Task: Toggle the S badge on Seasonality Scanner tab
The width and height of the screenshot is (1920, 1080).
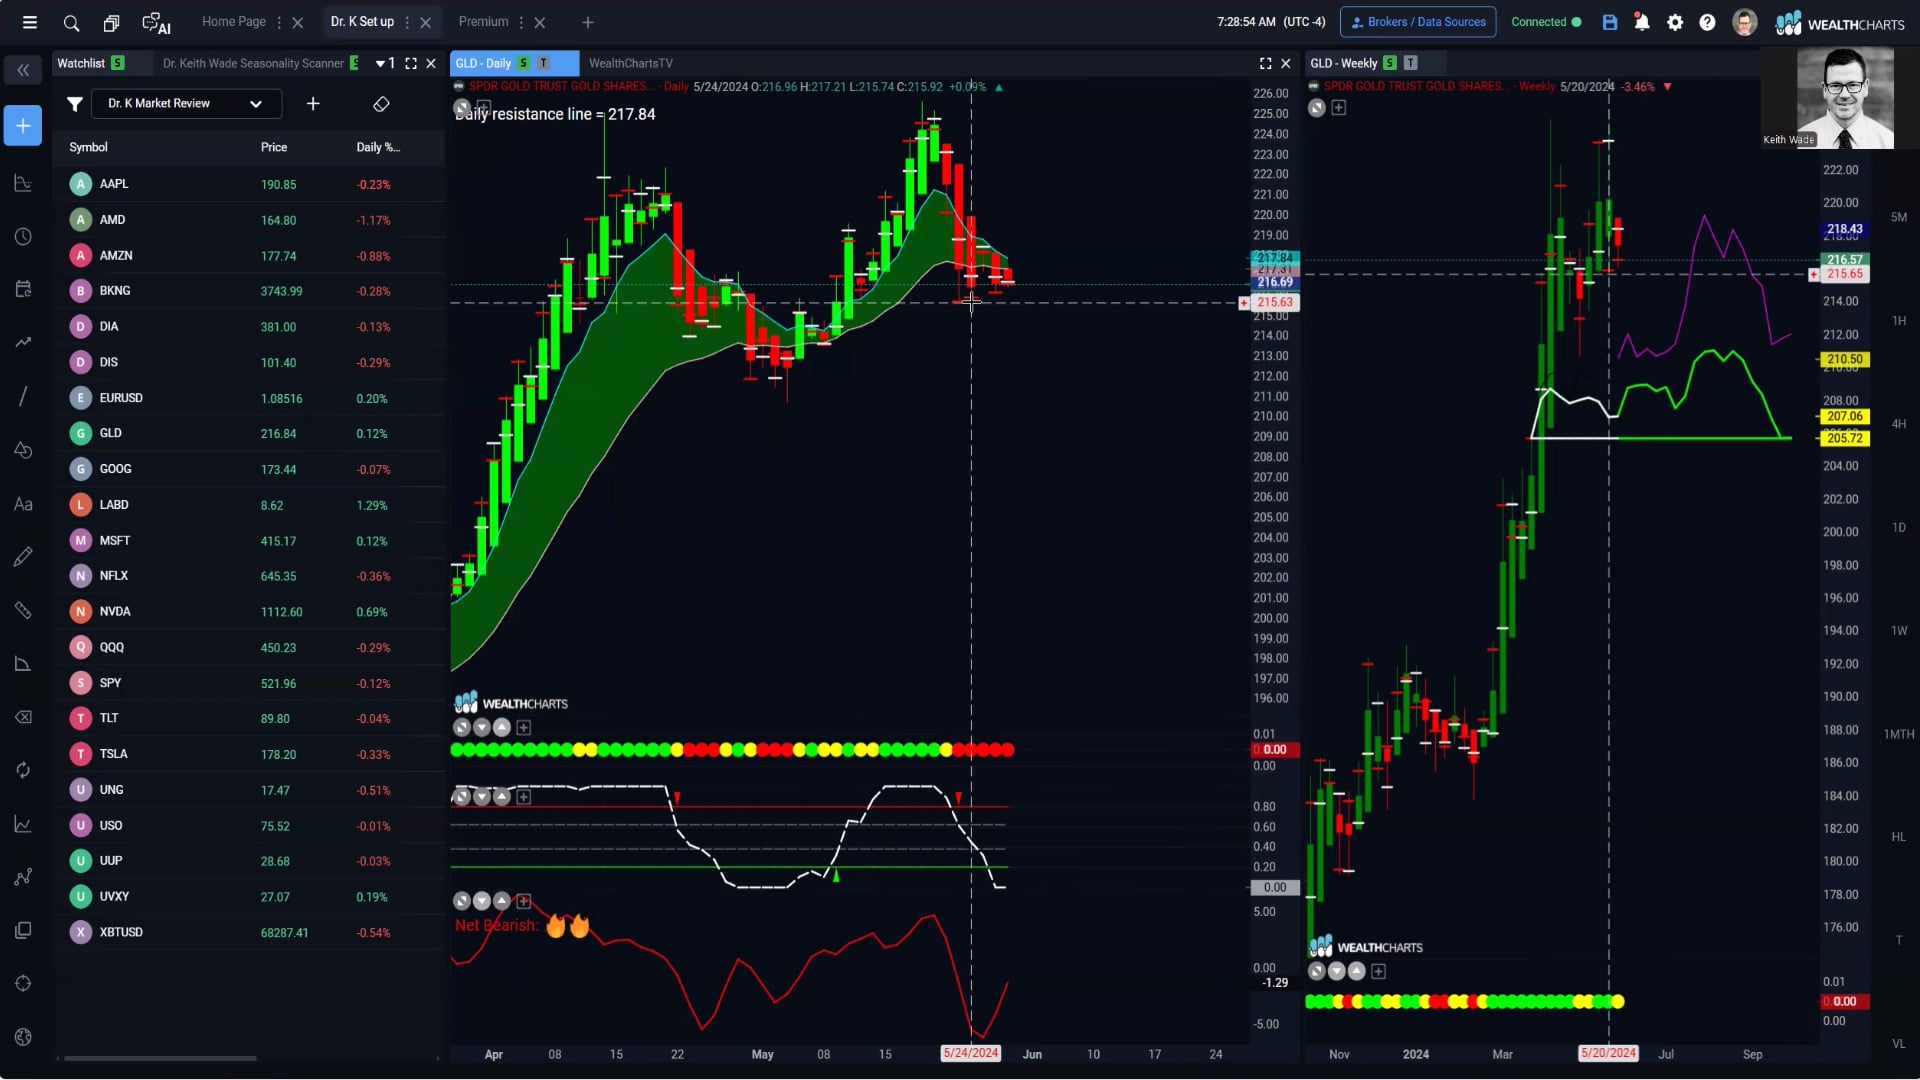Action: 354,63
